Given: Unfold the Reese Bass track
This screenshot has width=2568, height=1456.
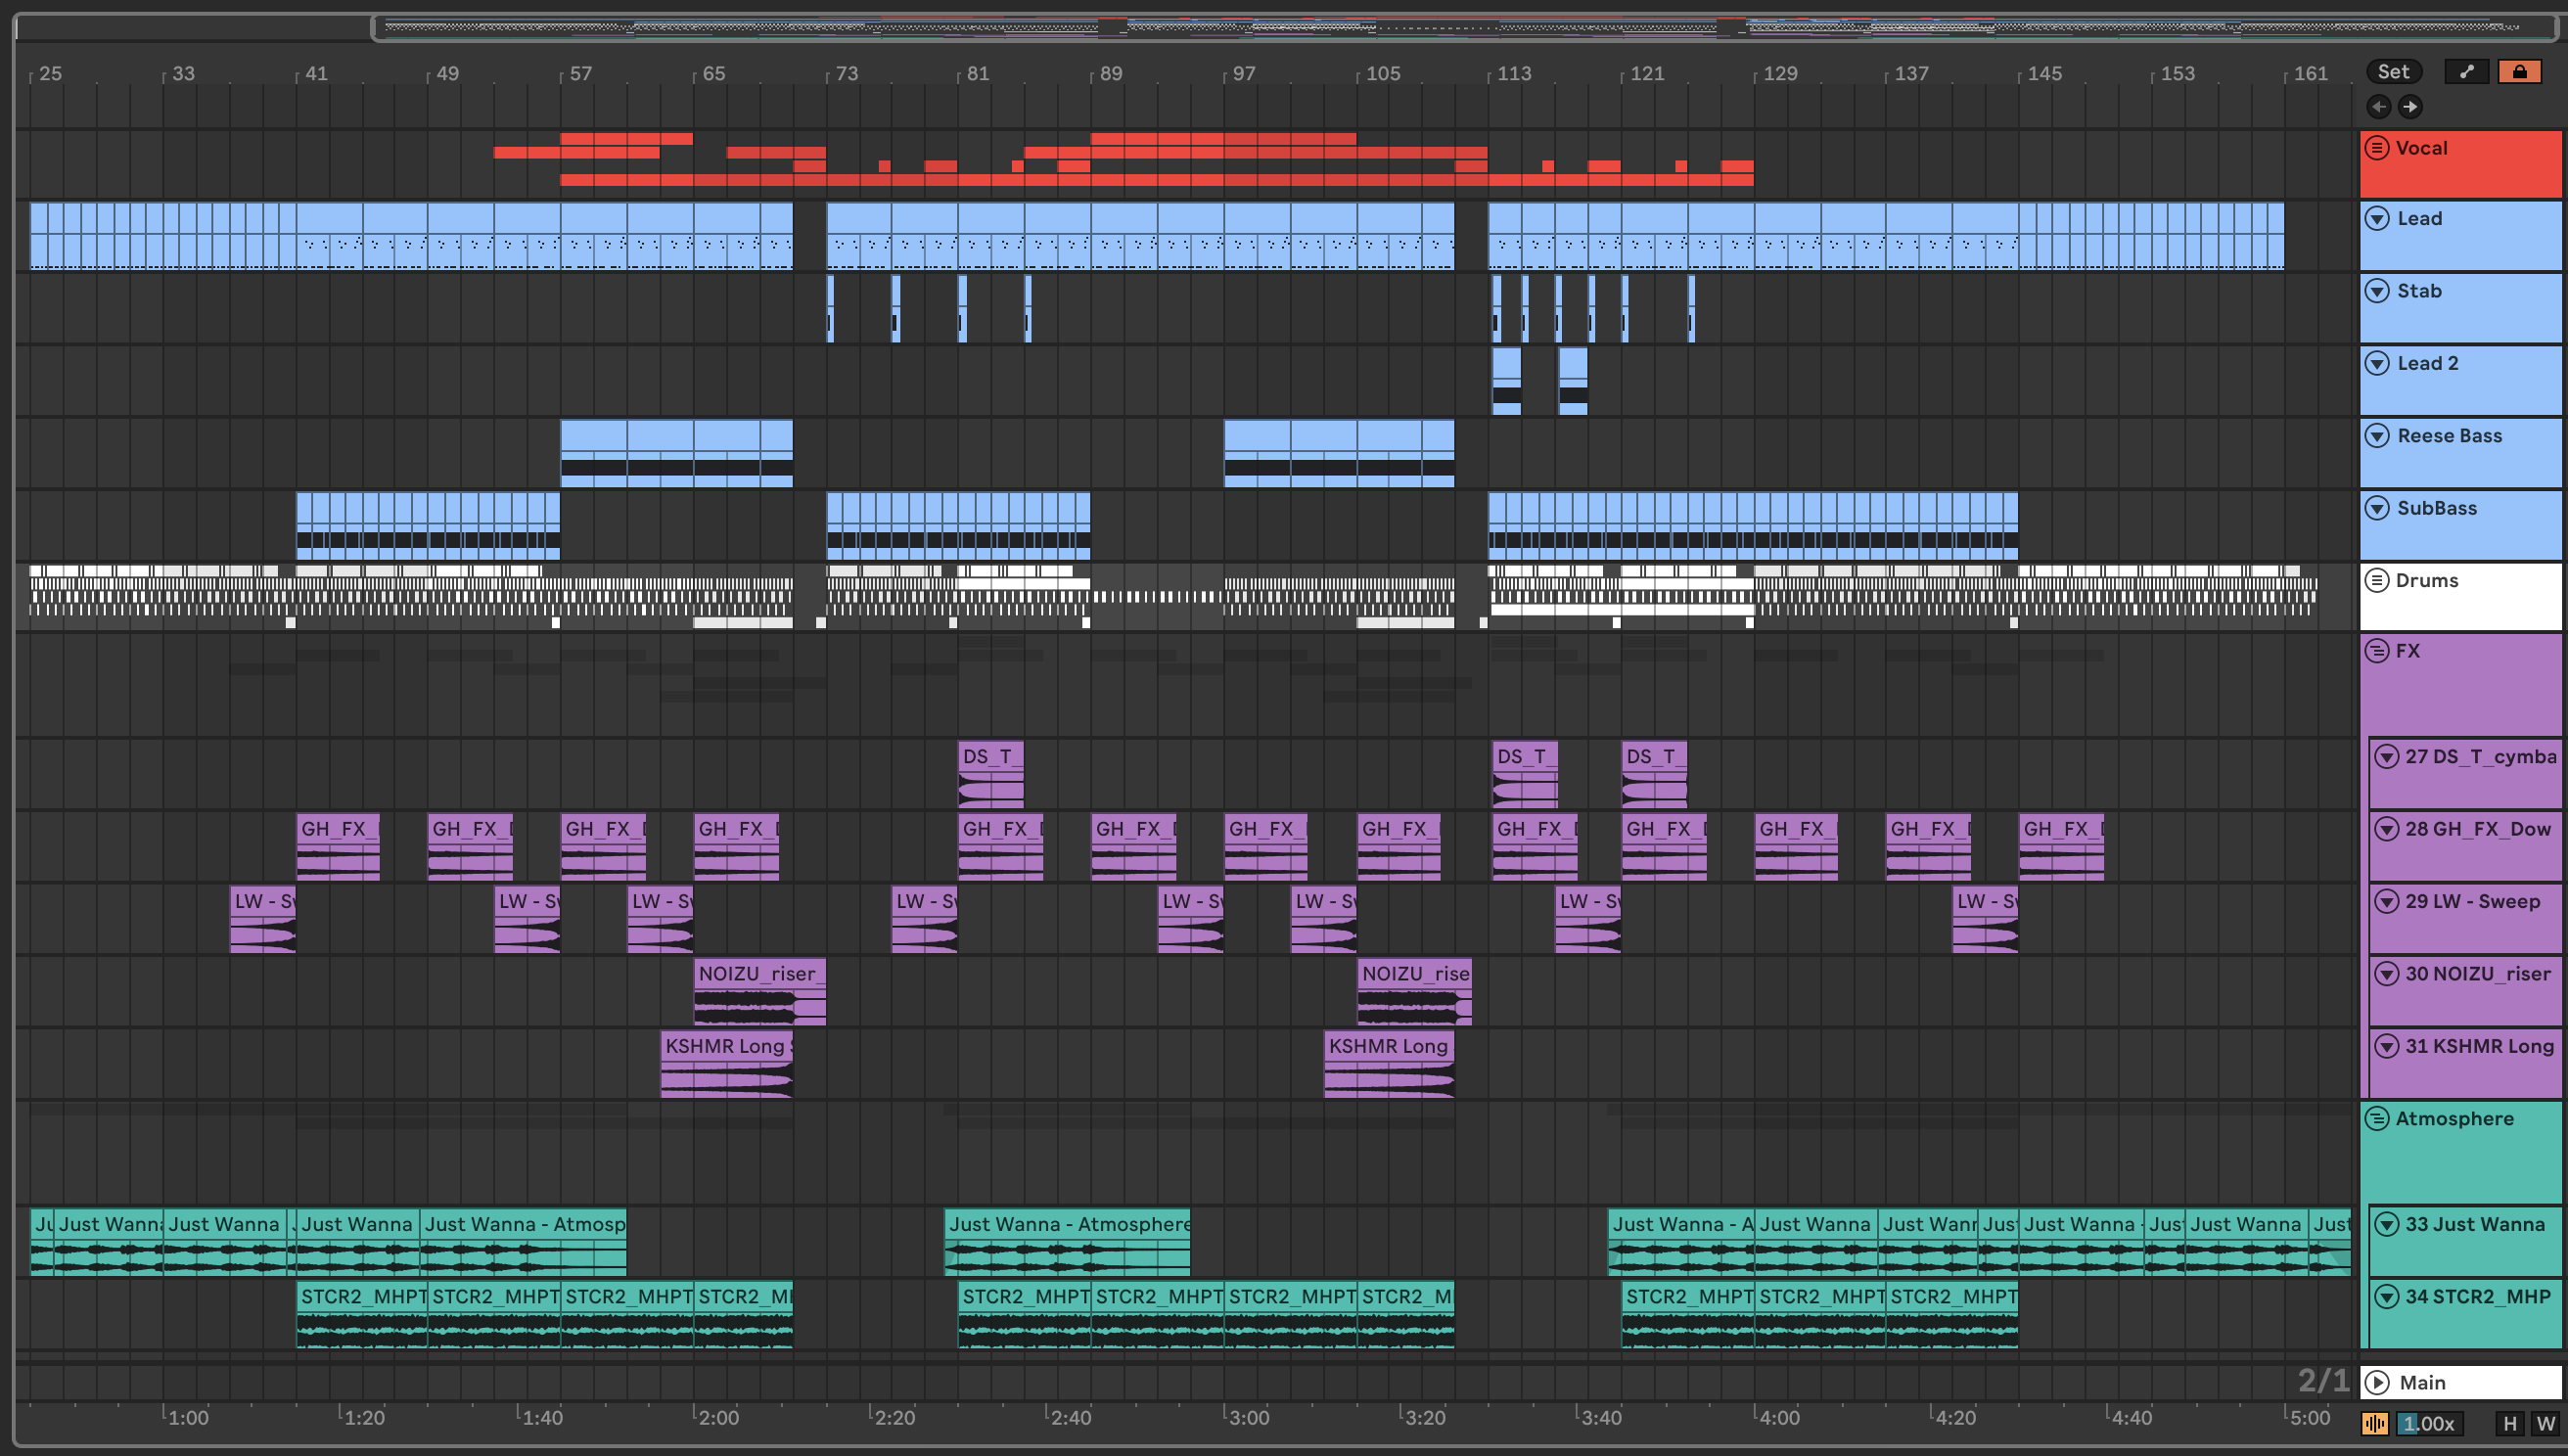Looking at the screenshot, I should 2377,436.
